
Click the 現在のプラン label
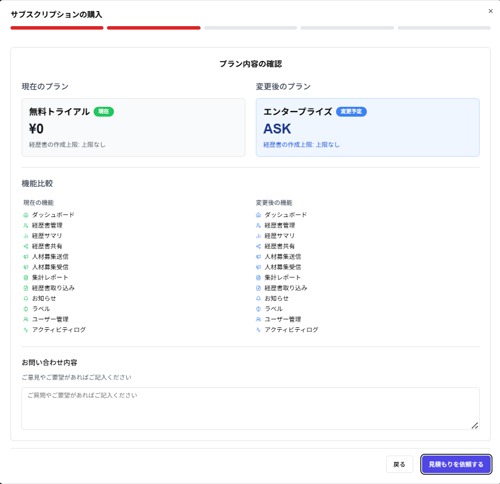coord(45,87)
